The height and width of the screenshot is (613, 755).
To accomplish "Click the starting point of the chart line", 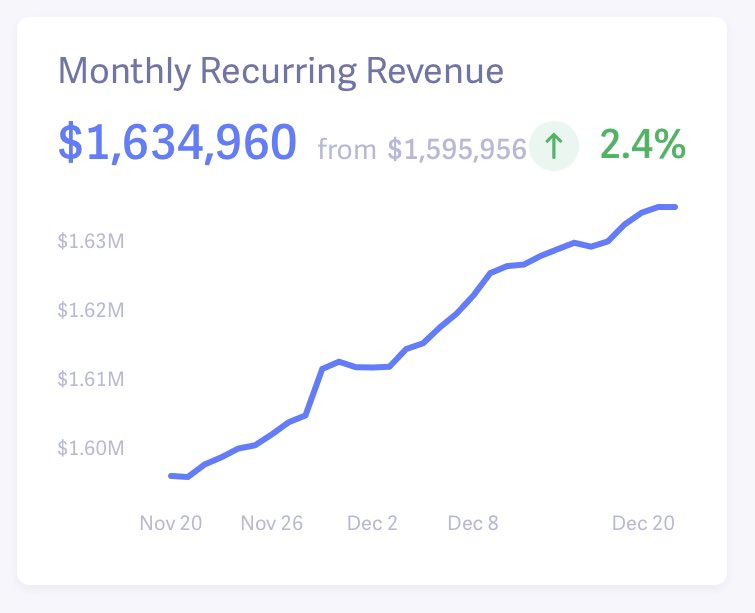I will (171, 476).
